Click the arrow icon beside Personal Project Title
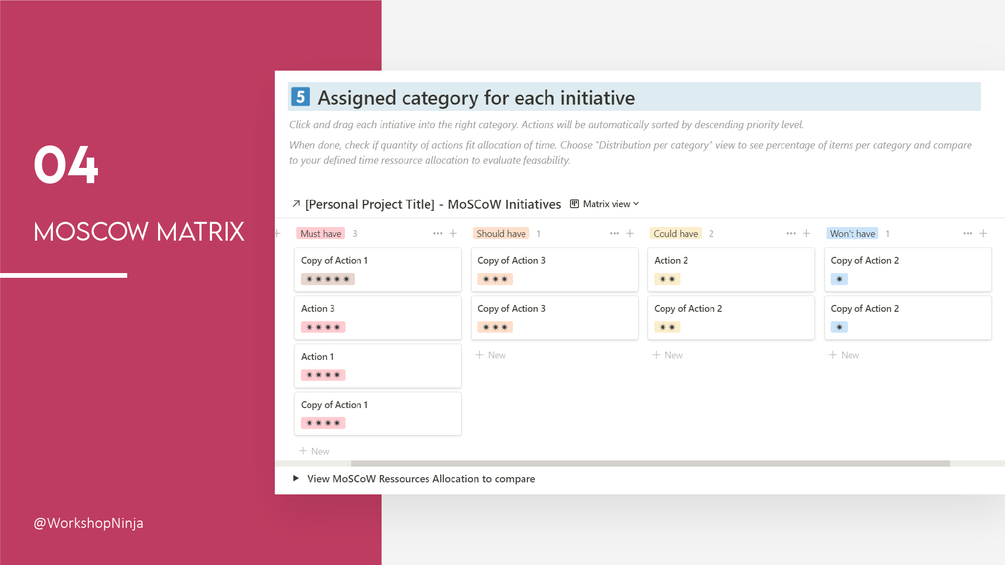Image resolution: width=1005 pixels, height=565 pixels. [296, 204]
